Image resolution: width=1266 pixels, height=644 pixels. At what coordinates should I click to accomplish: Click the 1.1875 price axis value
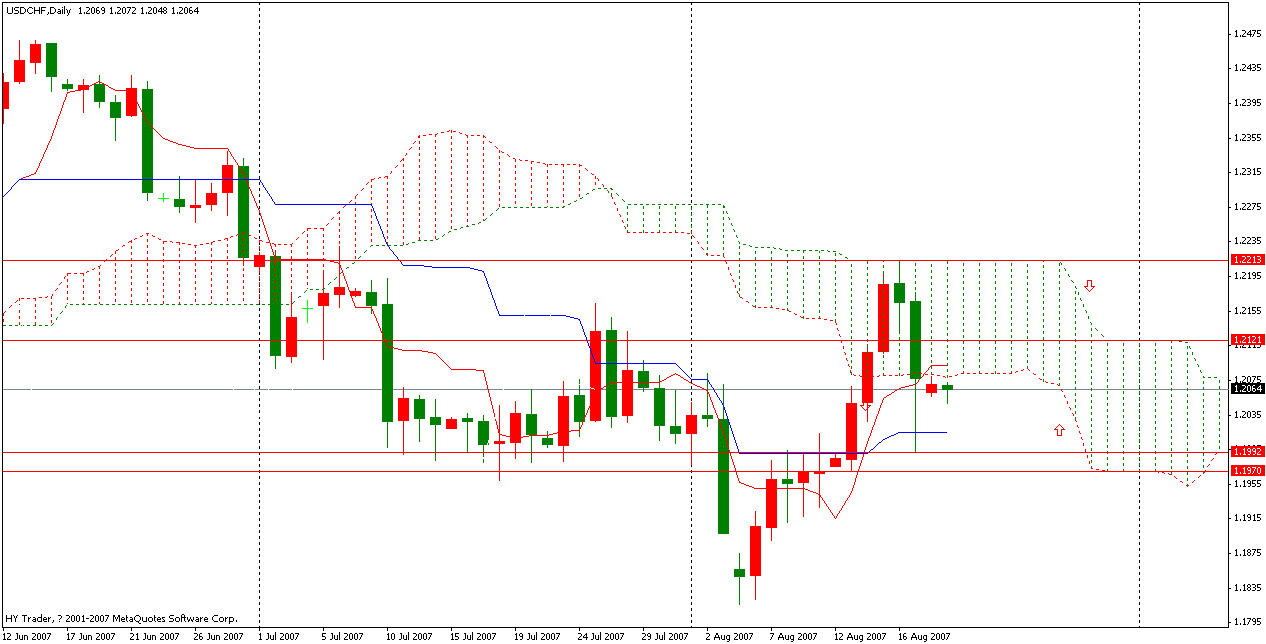[x=1248, y=553]
